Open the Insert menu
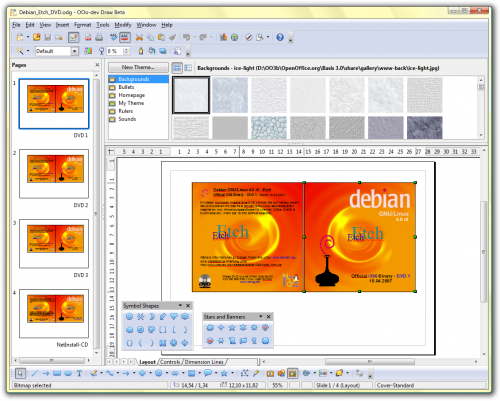 62,25
